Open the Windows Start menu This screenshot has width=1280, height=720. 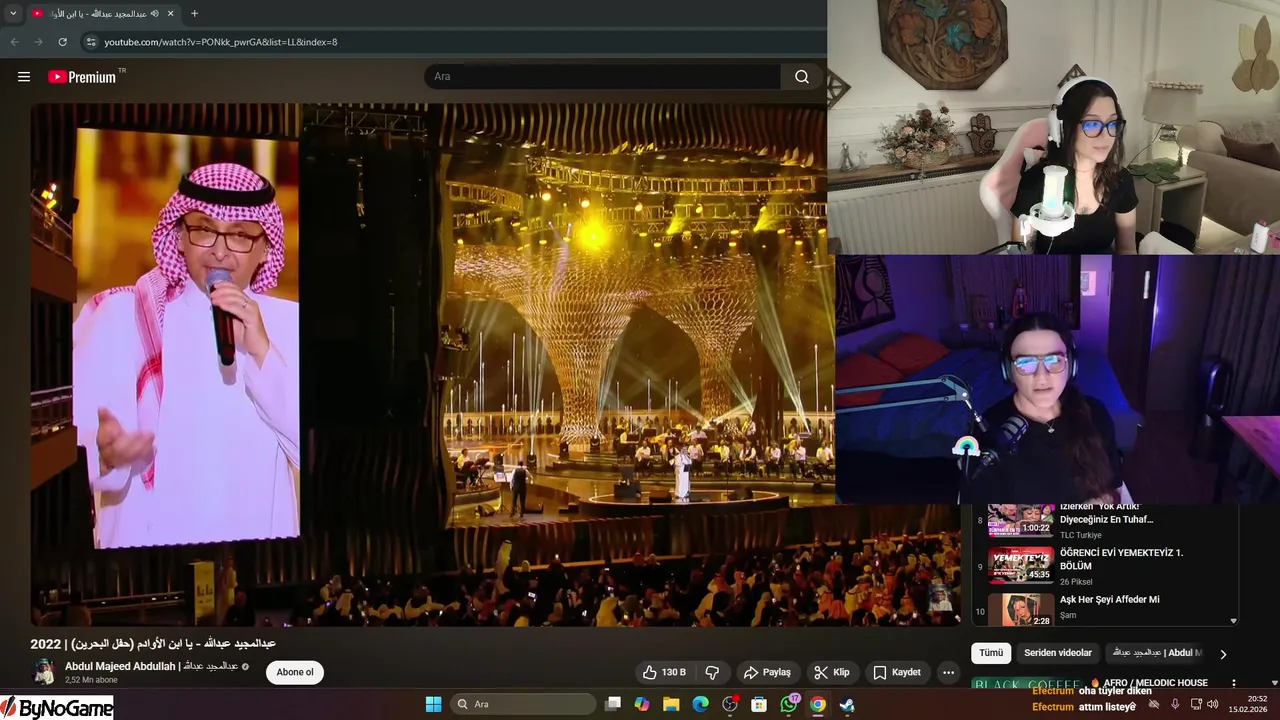click(x=433, y=704)
